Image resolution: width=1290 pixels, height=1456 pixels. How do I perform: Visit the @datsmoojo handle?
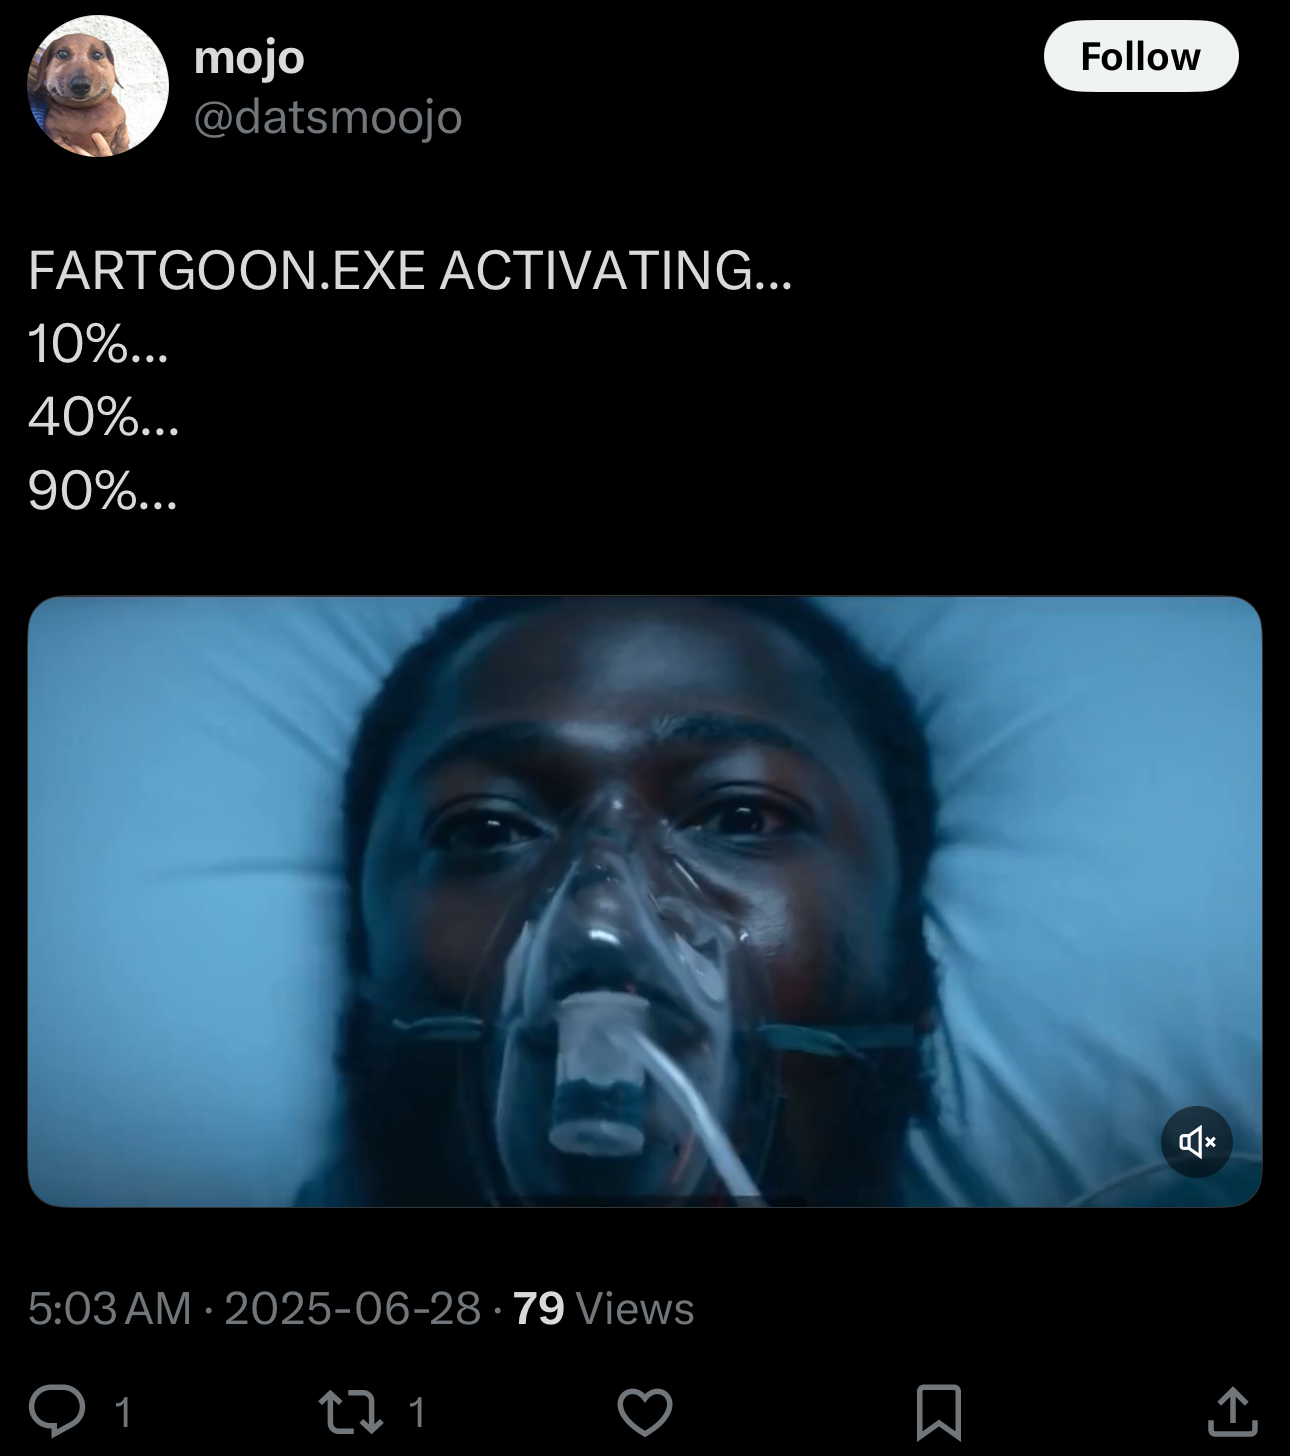(x=328, y=118)
